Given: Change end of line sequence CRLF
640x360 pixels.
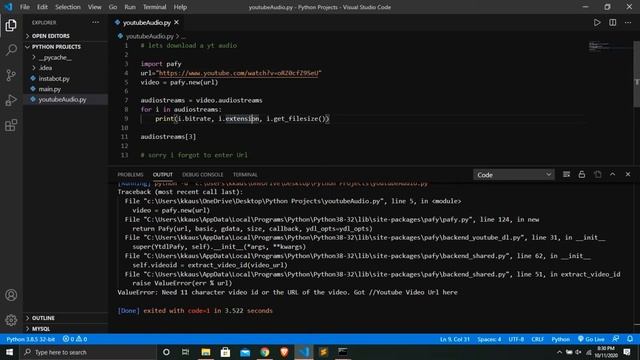Looking at the screenshot, I should (x=537, y=339).
